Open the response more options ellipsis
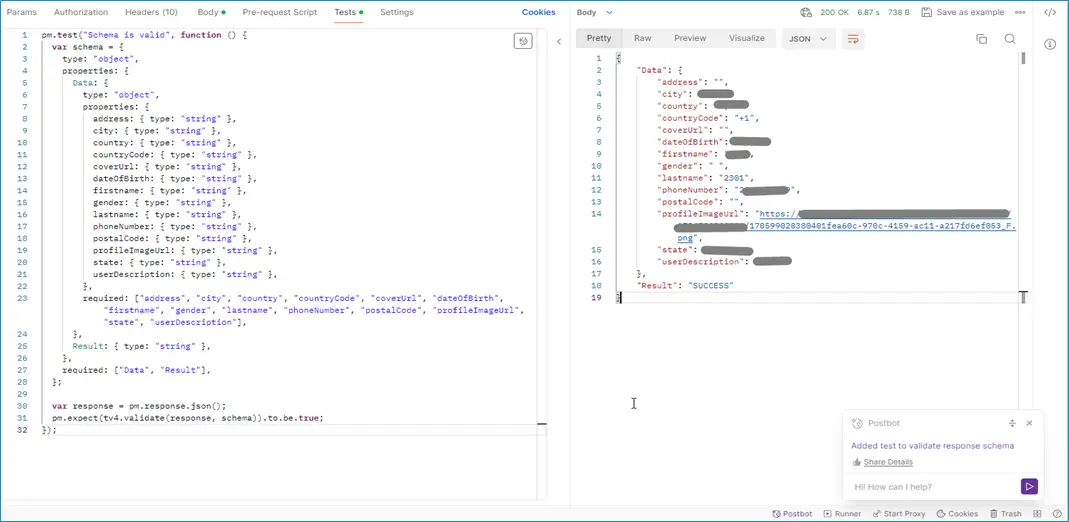 point(1020,12)
